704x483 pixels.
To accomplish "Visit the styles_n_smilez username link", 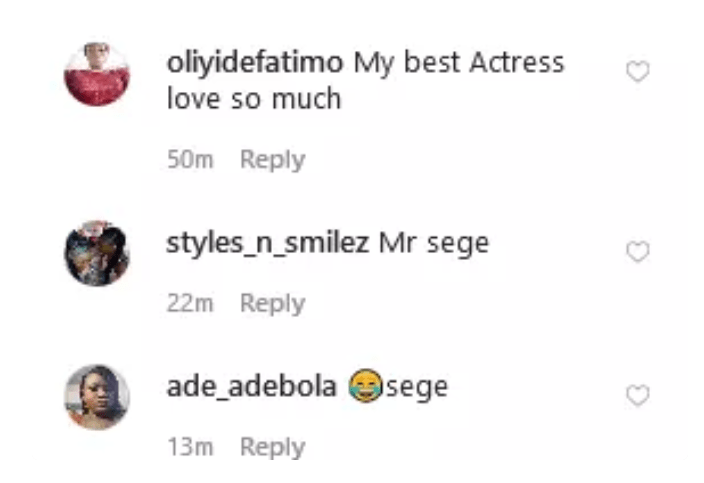I will click(x=268, y=245).
